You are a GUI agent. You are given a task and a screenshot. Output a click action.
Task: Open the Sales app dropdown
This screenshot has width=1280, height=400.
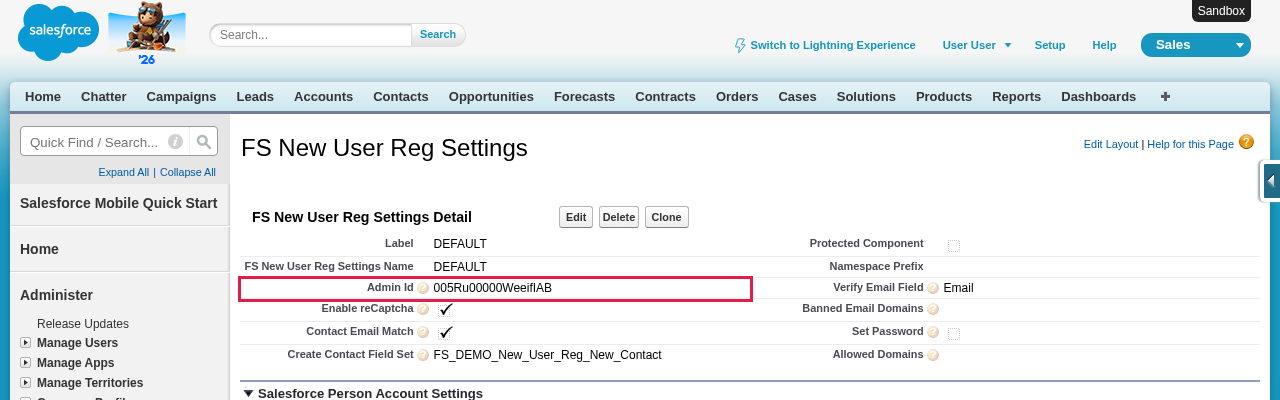tap(1196, 45)
